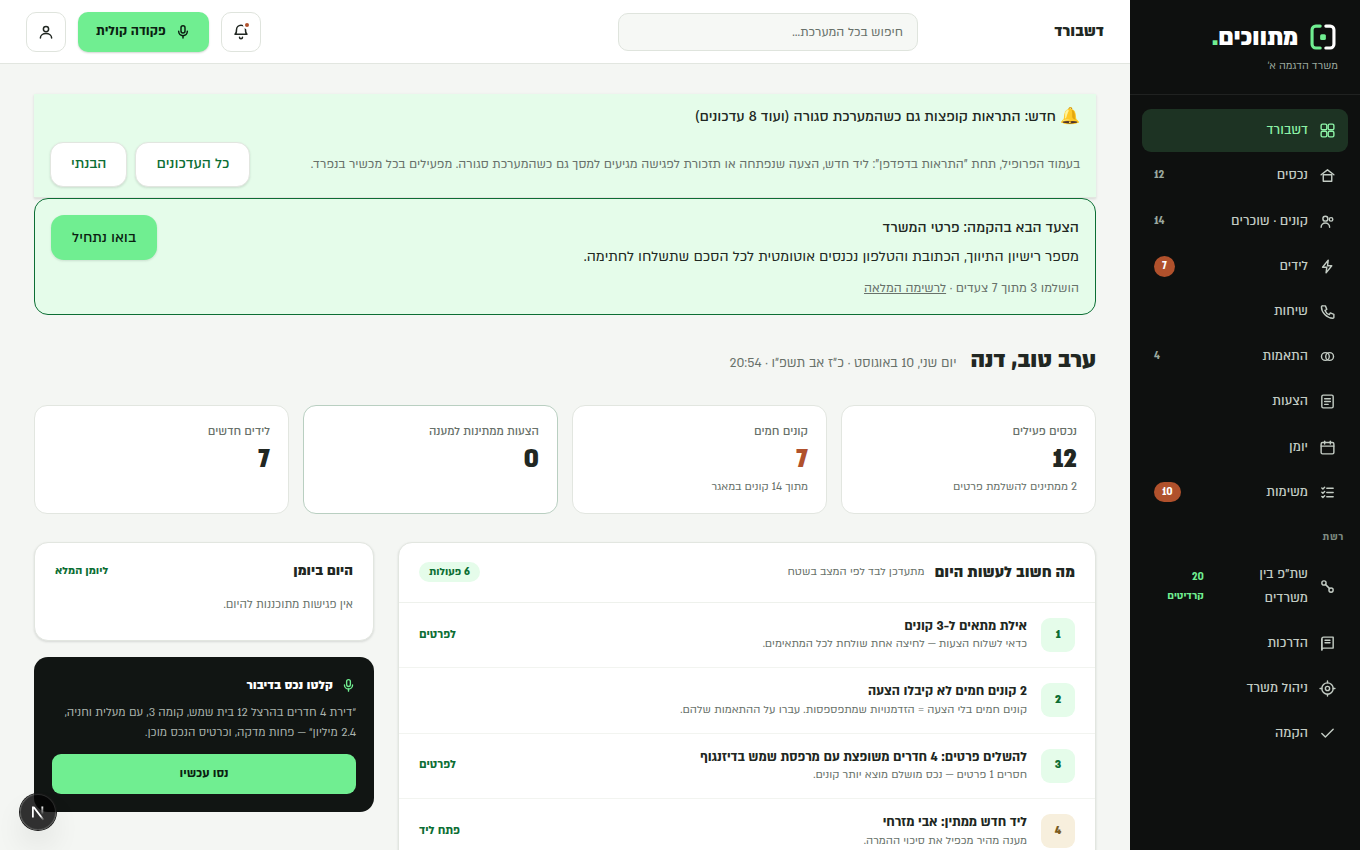Click the system search field חיפוש בכל המערכת
The width and height of the screenshot is (1360, 850).
coord(768,32)
